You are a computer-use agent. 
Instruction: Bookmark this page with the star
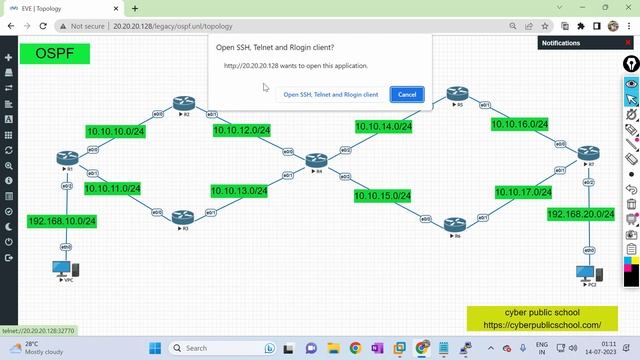(545, 26)
